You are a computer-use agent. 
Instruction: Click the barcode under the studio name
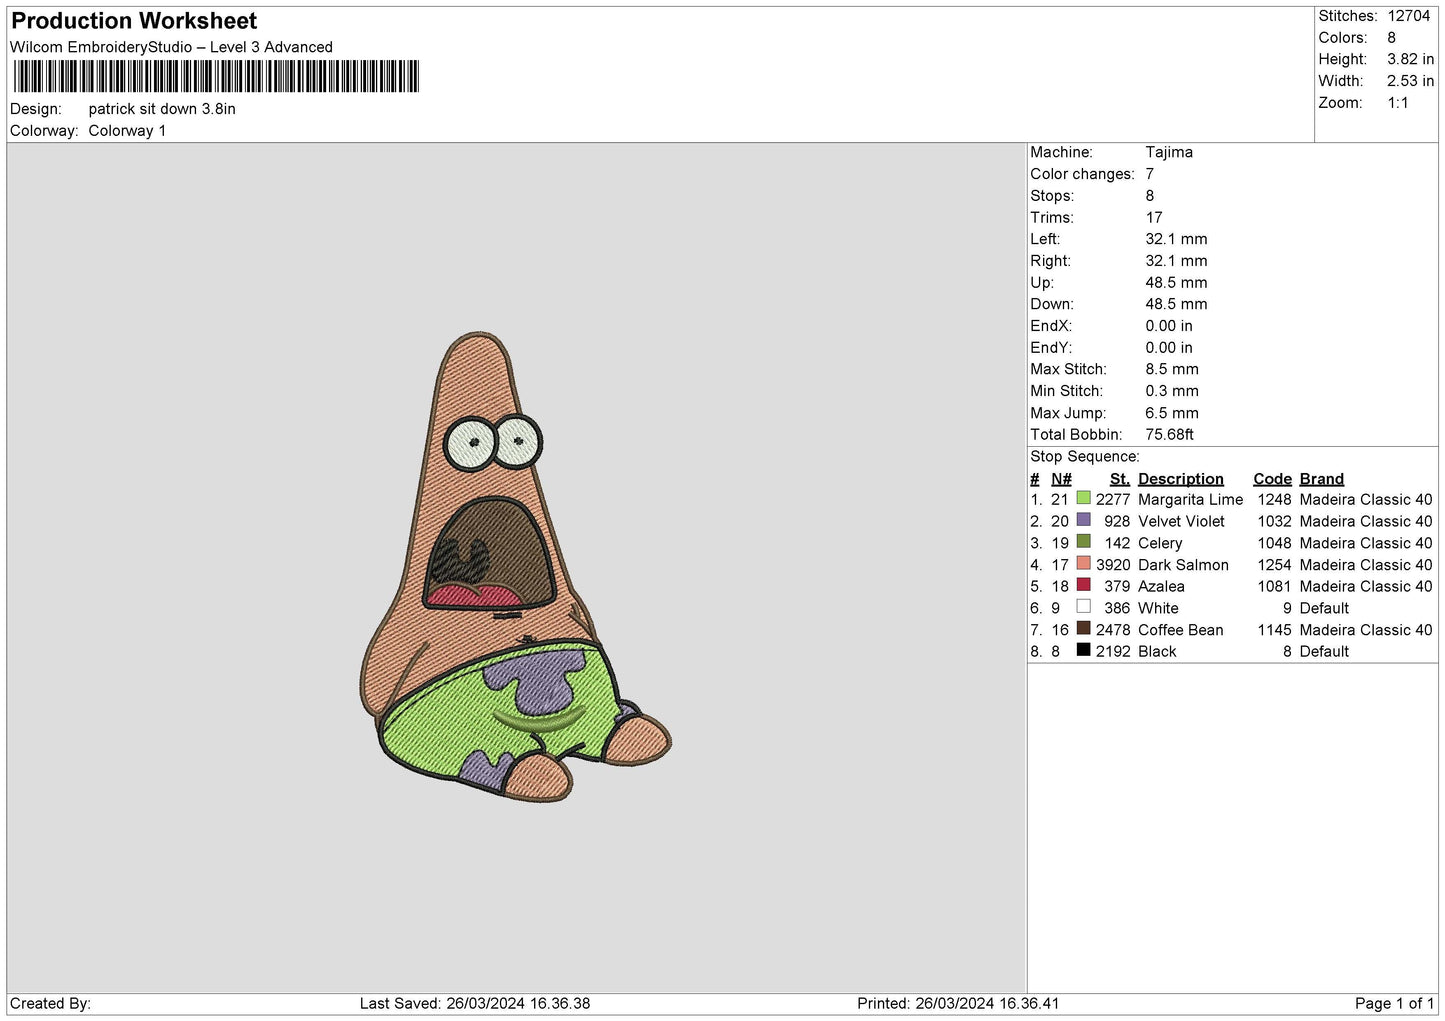[x=216, y=76]
